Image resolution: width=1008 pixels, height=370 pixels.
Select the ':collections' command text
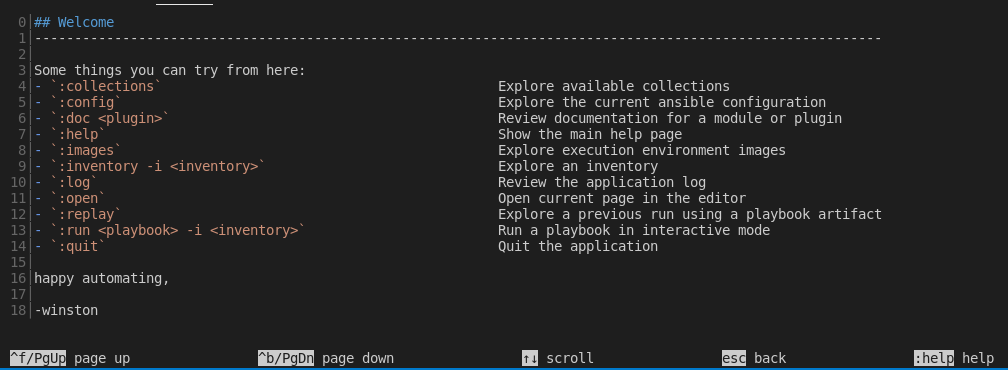click(x=106, y=86)
